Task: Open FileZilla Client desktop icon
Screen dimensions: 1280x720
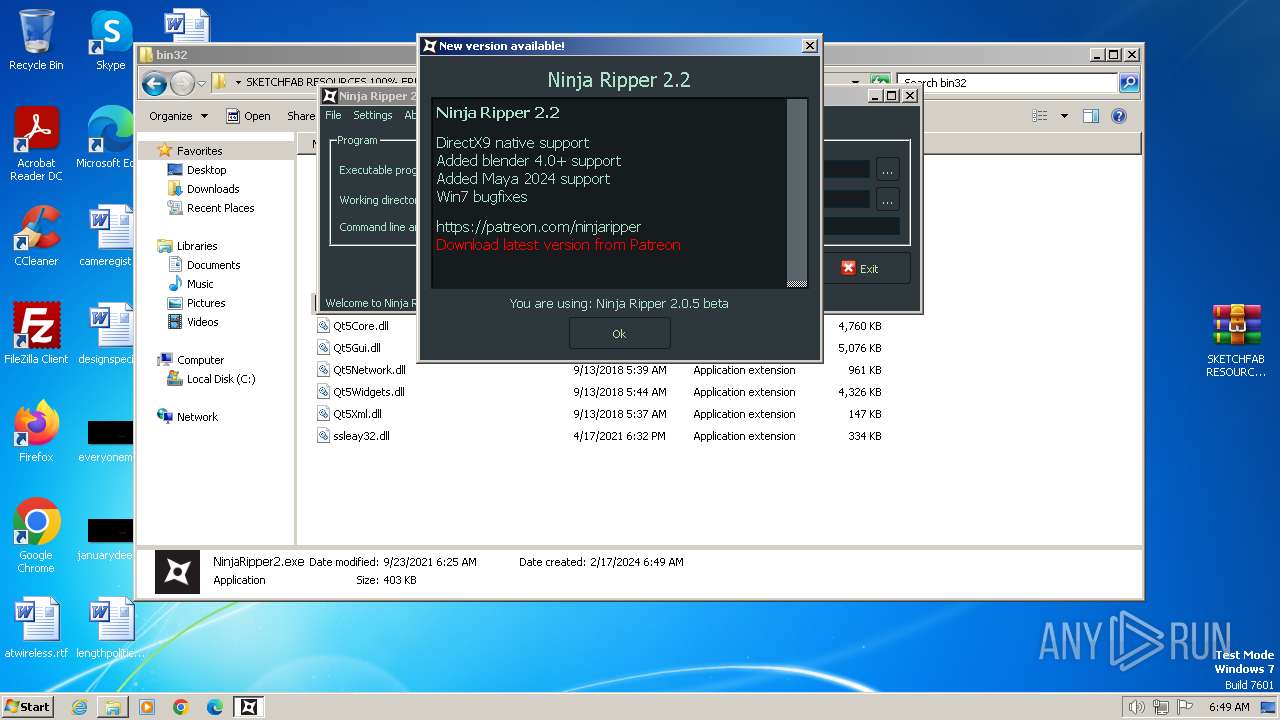Action: [36, 333]
